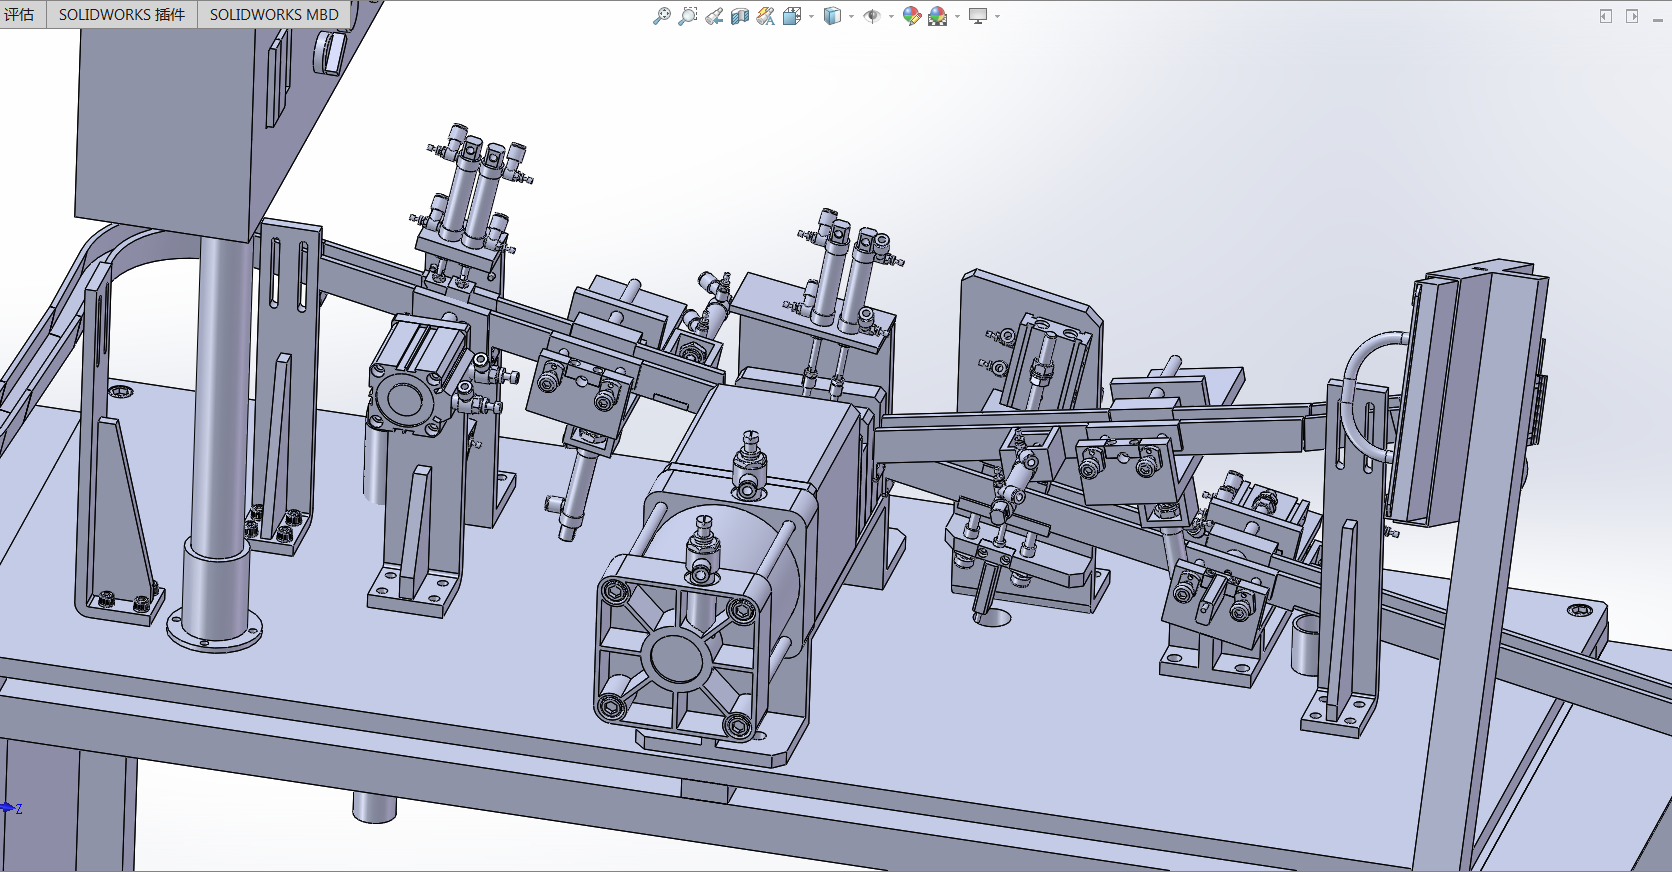Click the Apply Scene icon
The width and height of the screenshot is (1672, 872).
[x=937, y=16]
